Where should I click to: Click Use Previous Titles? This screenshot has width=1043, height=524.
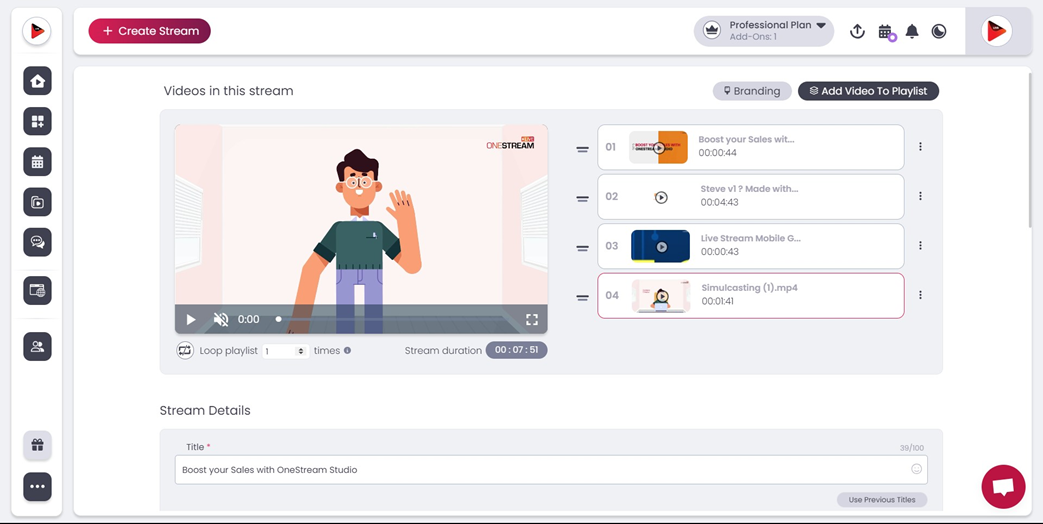coord(882,500)
